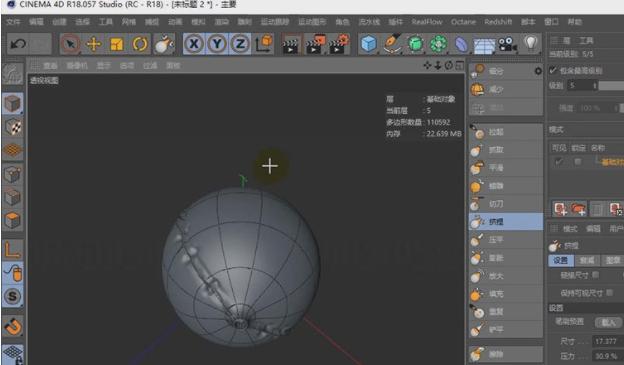Click the Undo arrow icon
Viewport: 624px width, 365px height.
18,43
